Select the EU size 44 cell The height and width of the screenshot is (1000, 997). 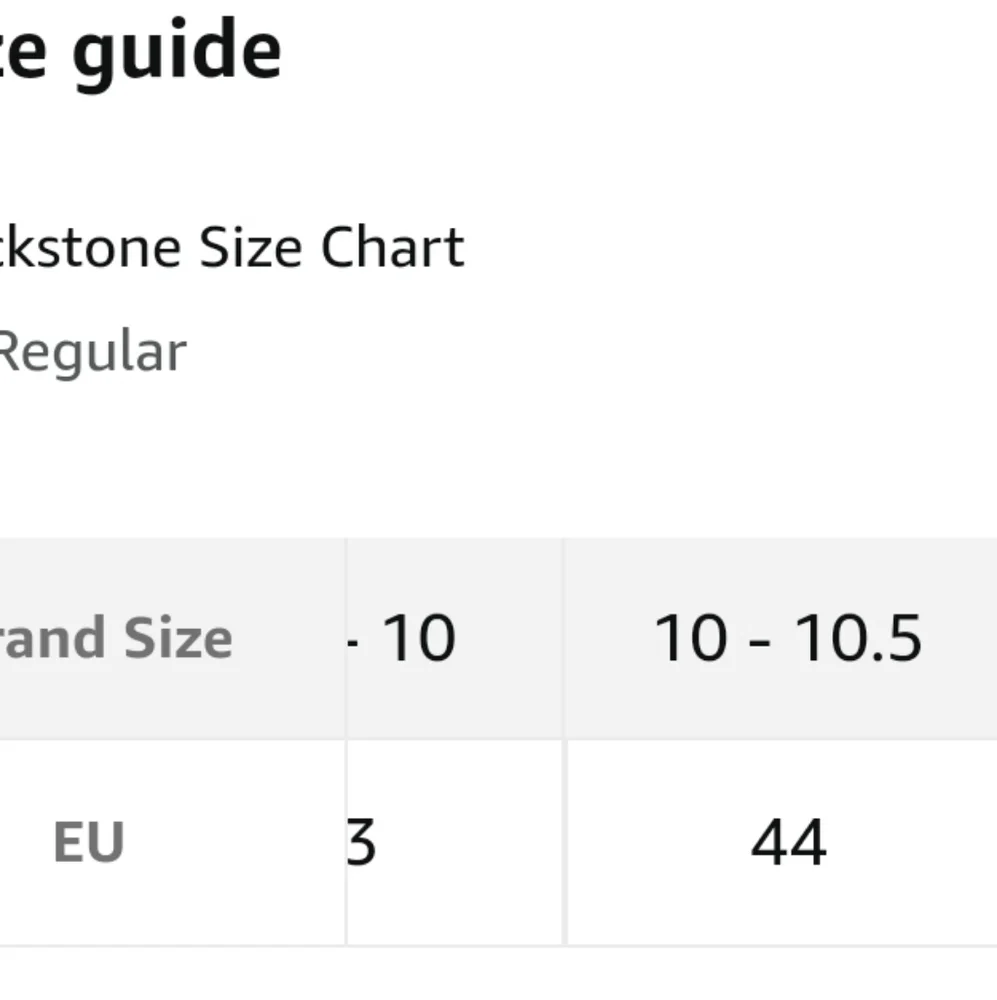787,843
